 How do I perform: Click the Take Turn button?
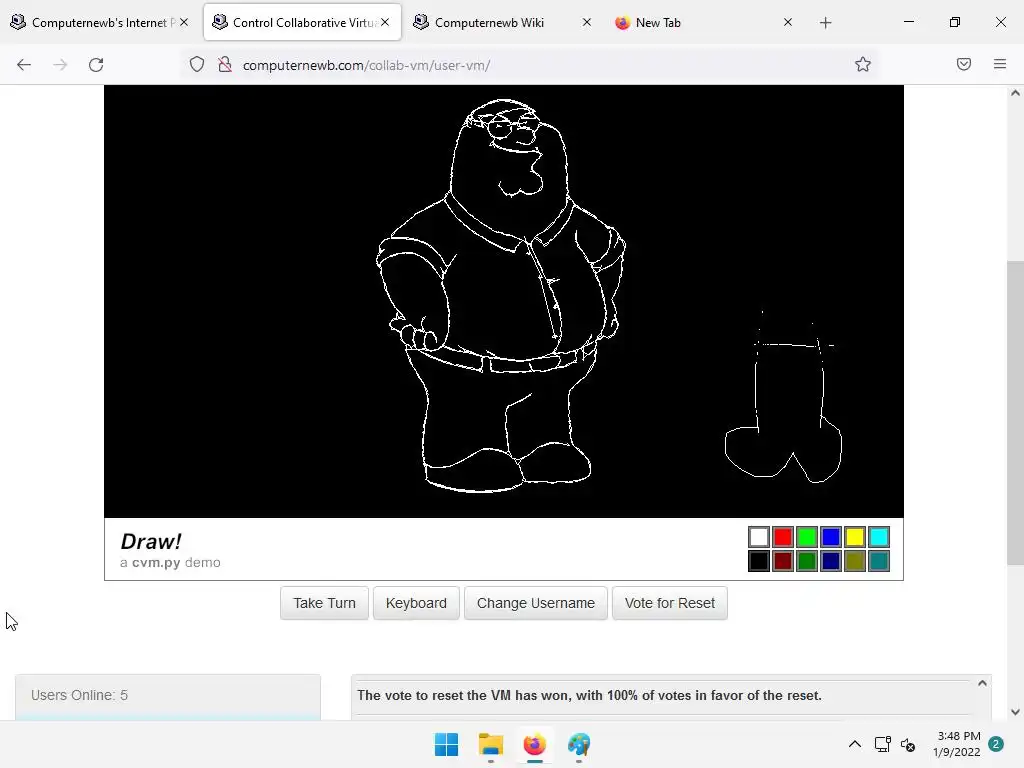pos(324,603)
